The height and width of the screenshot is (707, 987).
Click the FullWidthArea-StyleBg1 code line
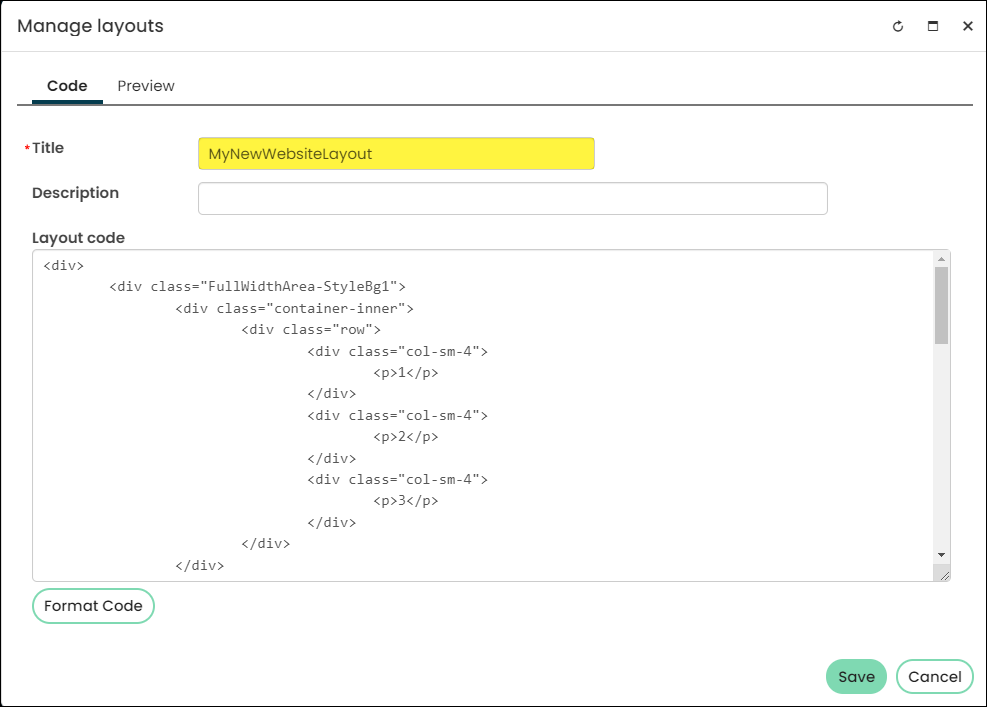click(257, 286)
